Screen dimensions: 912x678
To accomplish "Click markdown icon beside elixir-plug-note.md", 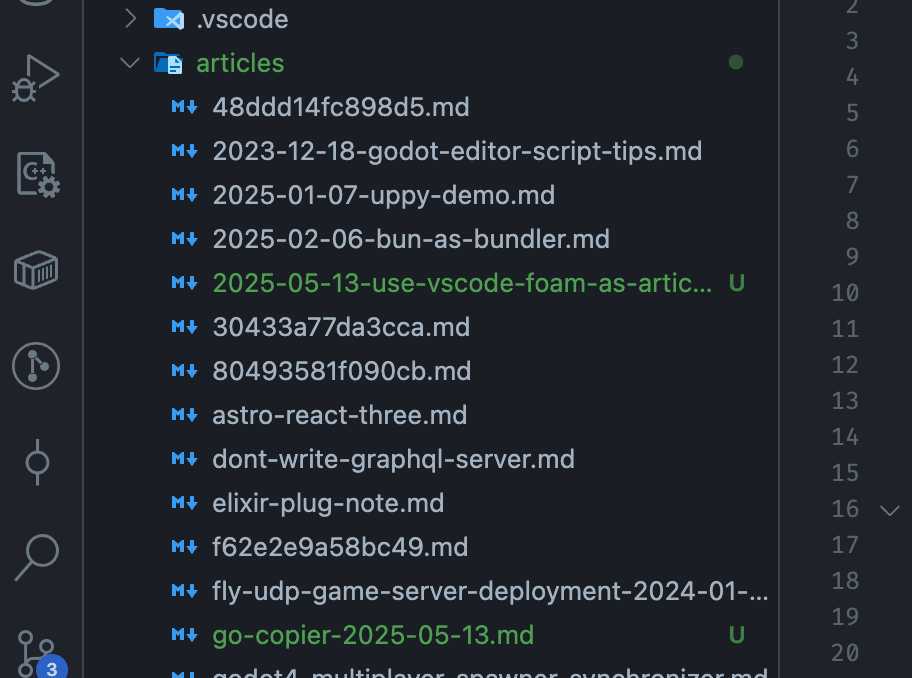I will pyautogui.click(x=184, y=503).
